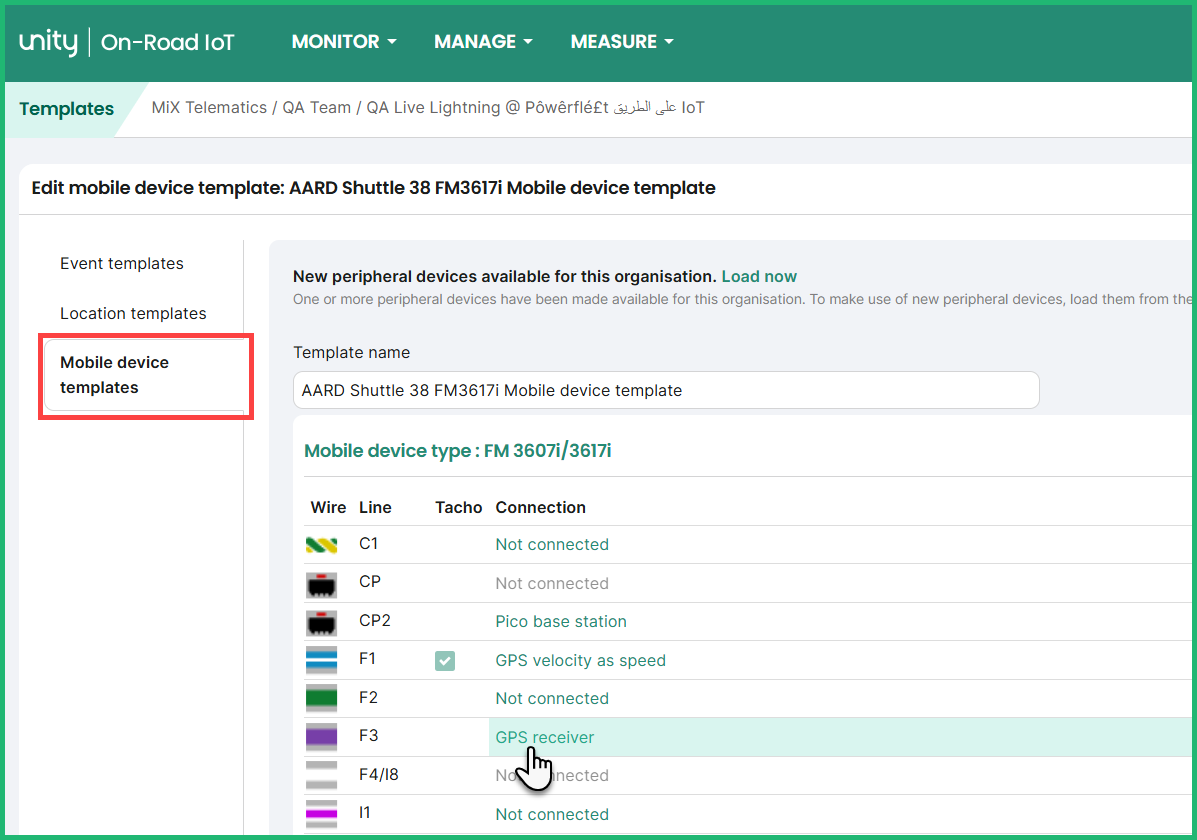
Task: Click the CP Not connected greyed text
Action: tap(552, 583)
